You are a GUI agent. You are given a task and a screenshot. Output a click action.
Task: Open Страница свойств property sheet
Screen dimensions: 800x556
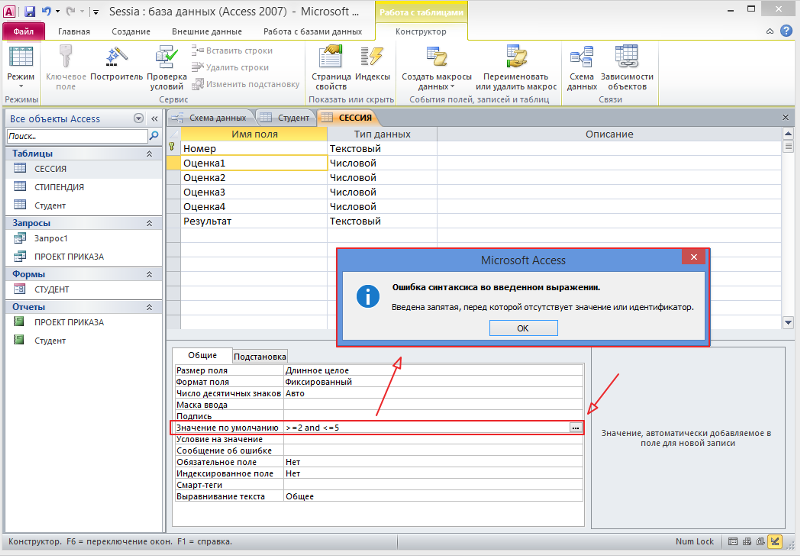[331, 67]
